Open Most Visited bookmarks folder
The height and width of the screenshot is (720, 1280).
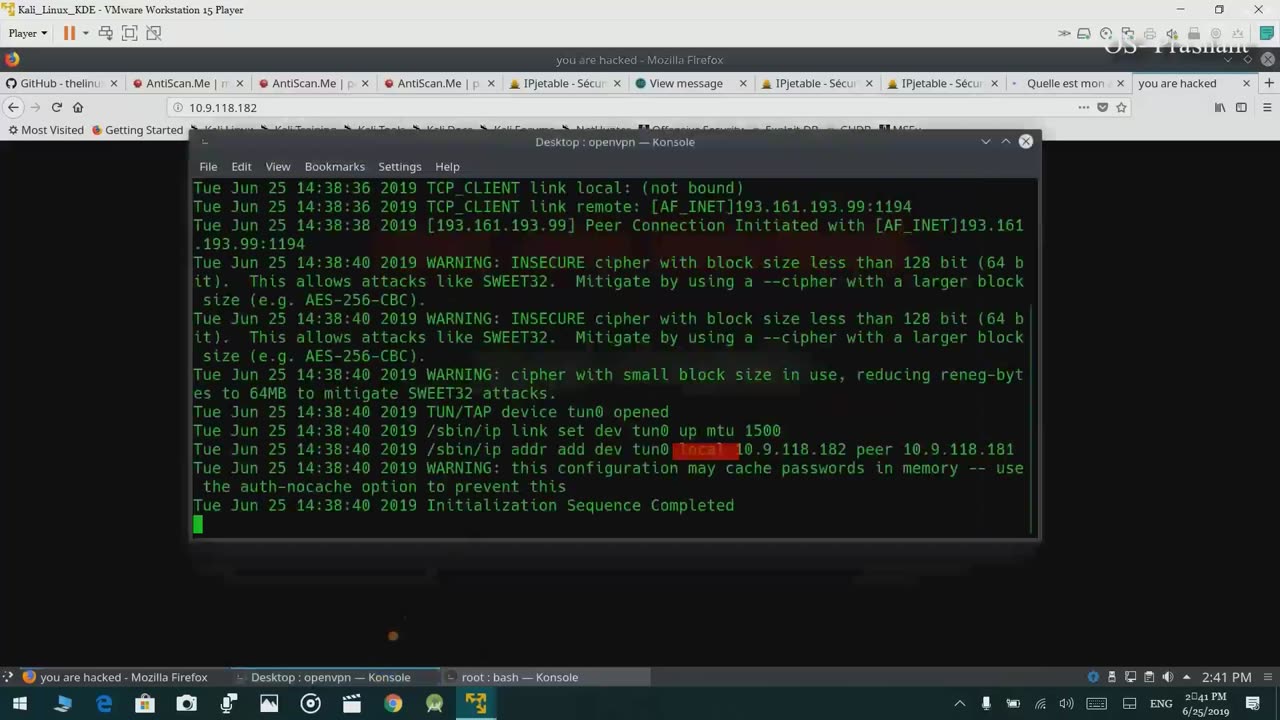(46, 130)
